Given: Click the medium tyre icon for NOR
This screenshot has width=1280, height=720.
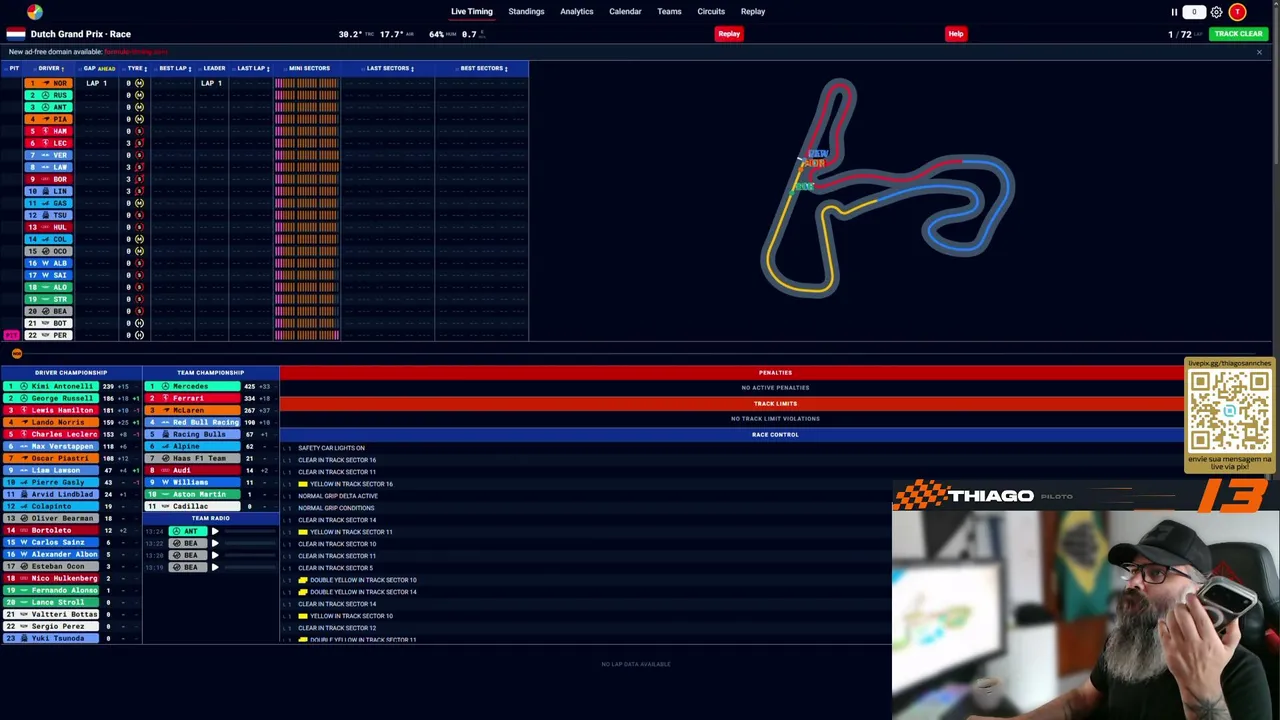Looking at the screenshot, I should [139, 83].
